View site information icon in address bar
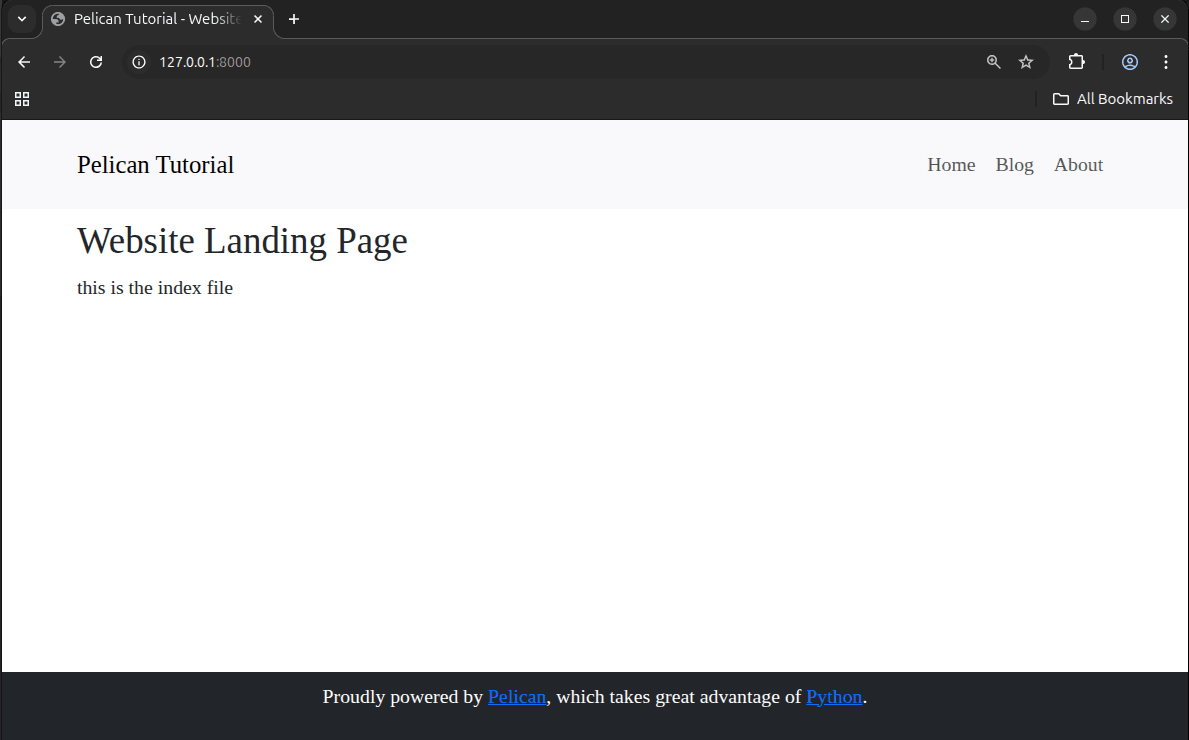 (x=139, y=62)
